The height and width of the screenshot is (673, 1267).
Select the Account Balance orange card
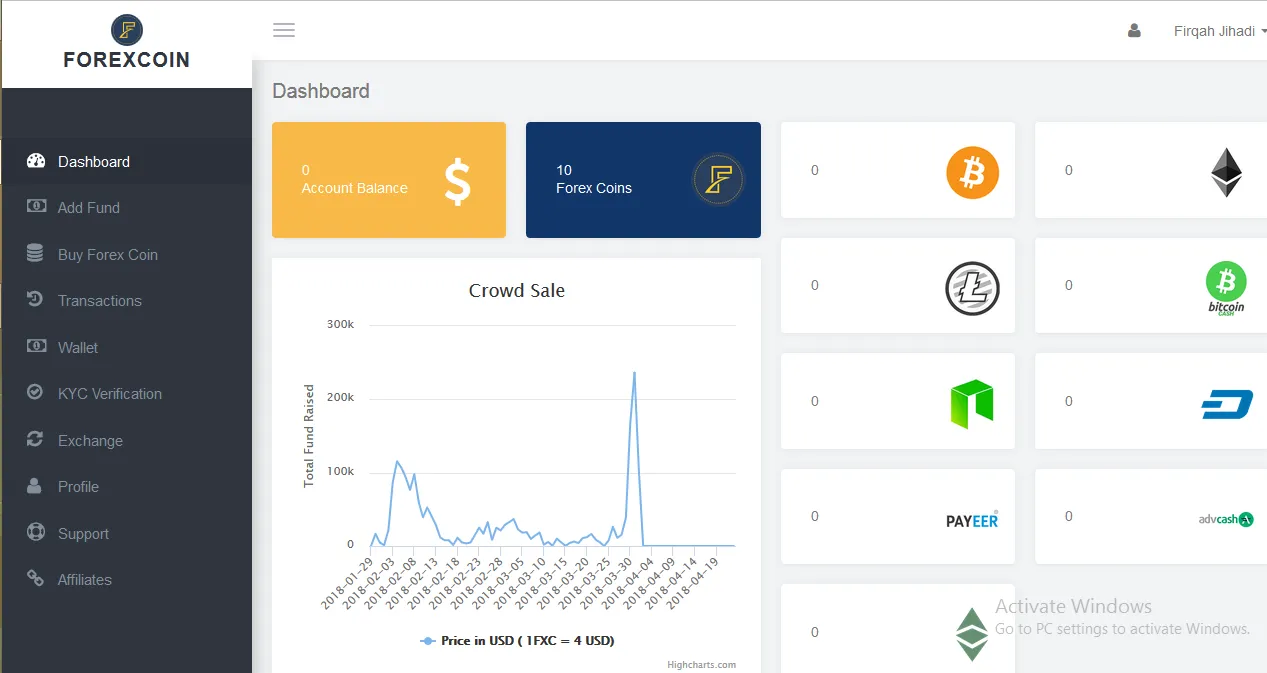tap(389, 180)
